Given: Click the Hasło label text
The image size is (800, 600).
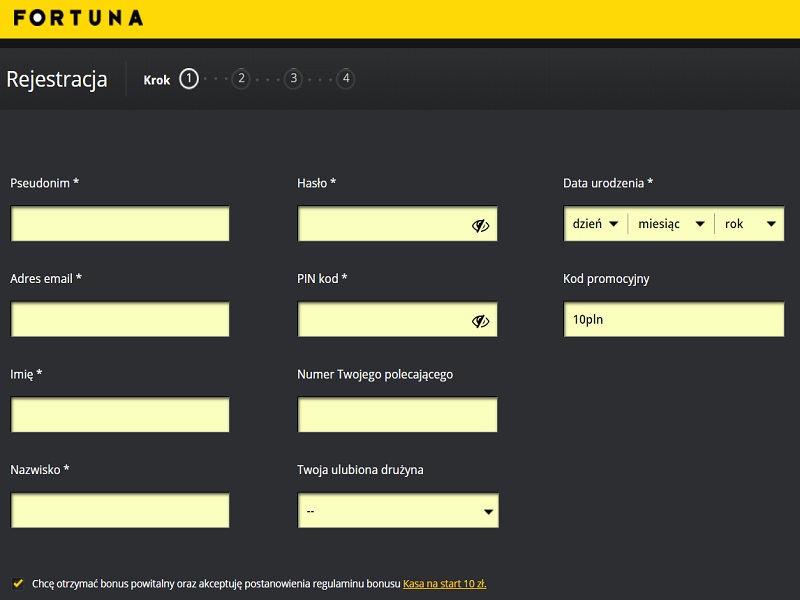Looking at the screenshot, I should coord(316,183).
